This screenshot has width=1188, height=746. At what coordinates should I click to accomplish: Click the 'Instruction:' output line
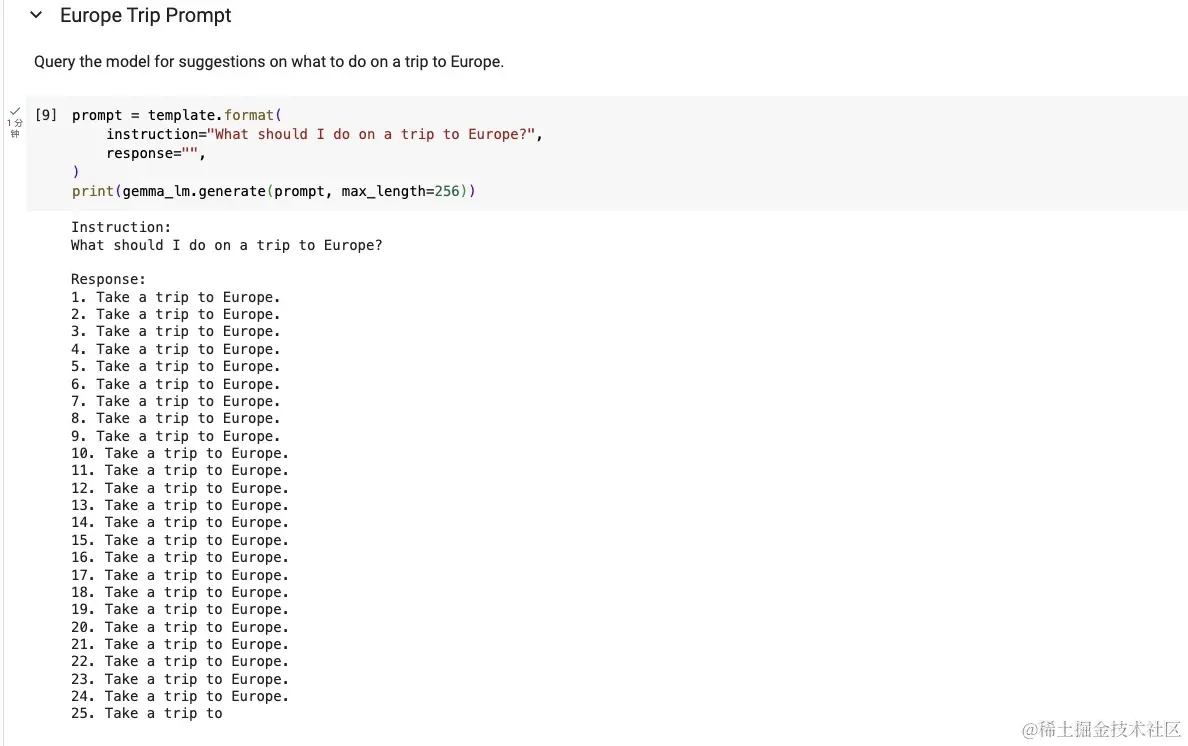point(121,228)
